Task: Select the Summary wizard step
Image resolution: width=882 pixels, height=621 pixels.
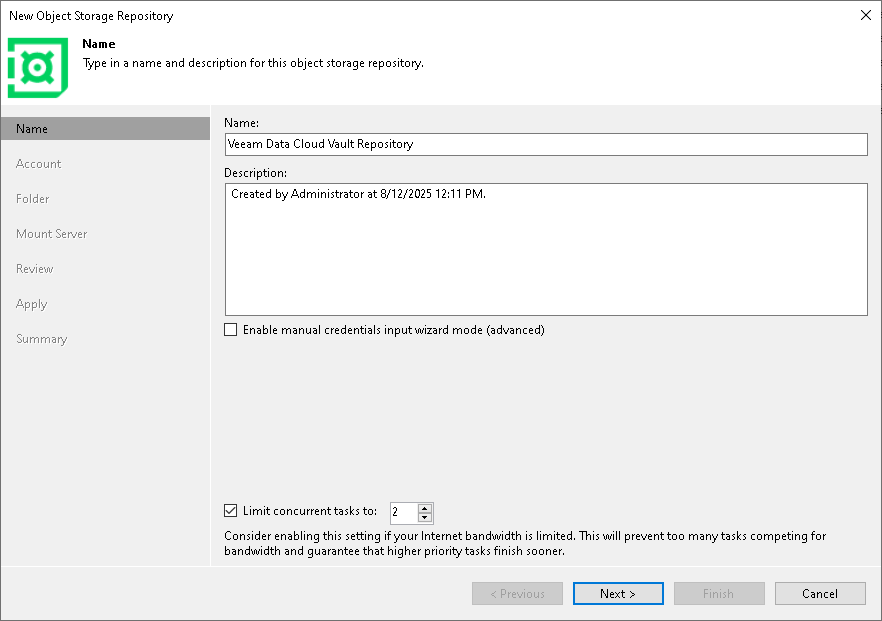Action: [42, 339]
